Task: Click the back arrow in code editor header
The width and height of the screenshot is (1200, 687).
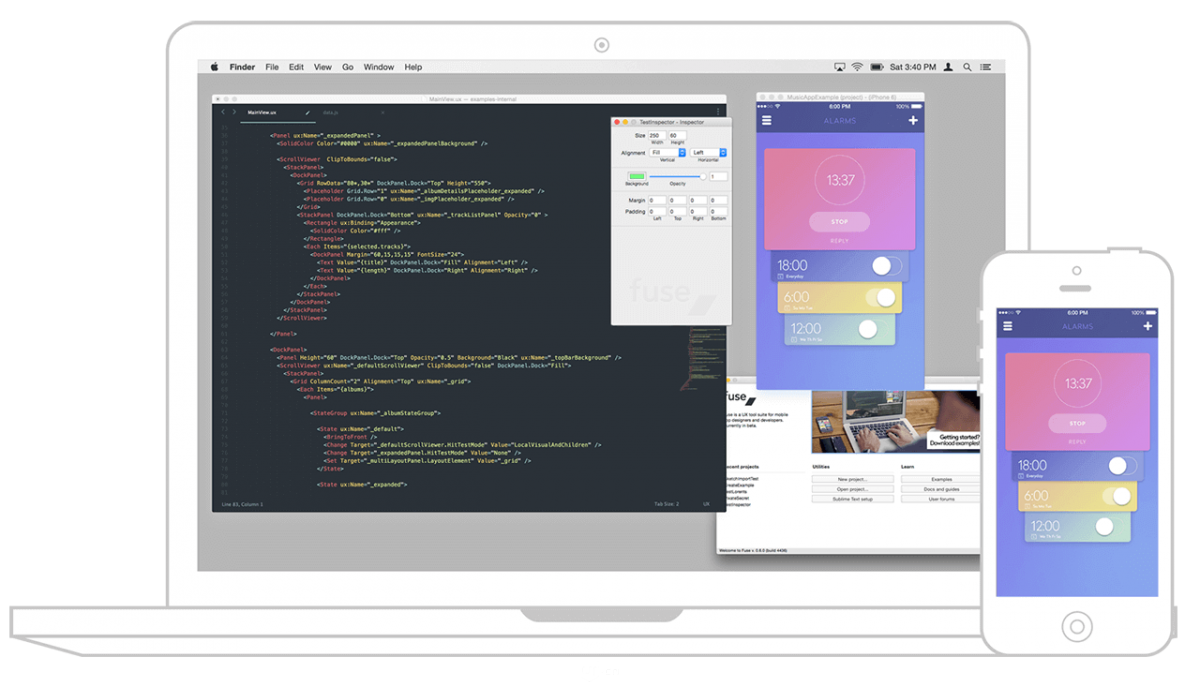Action: (223, 112)
